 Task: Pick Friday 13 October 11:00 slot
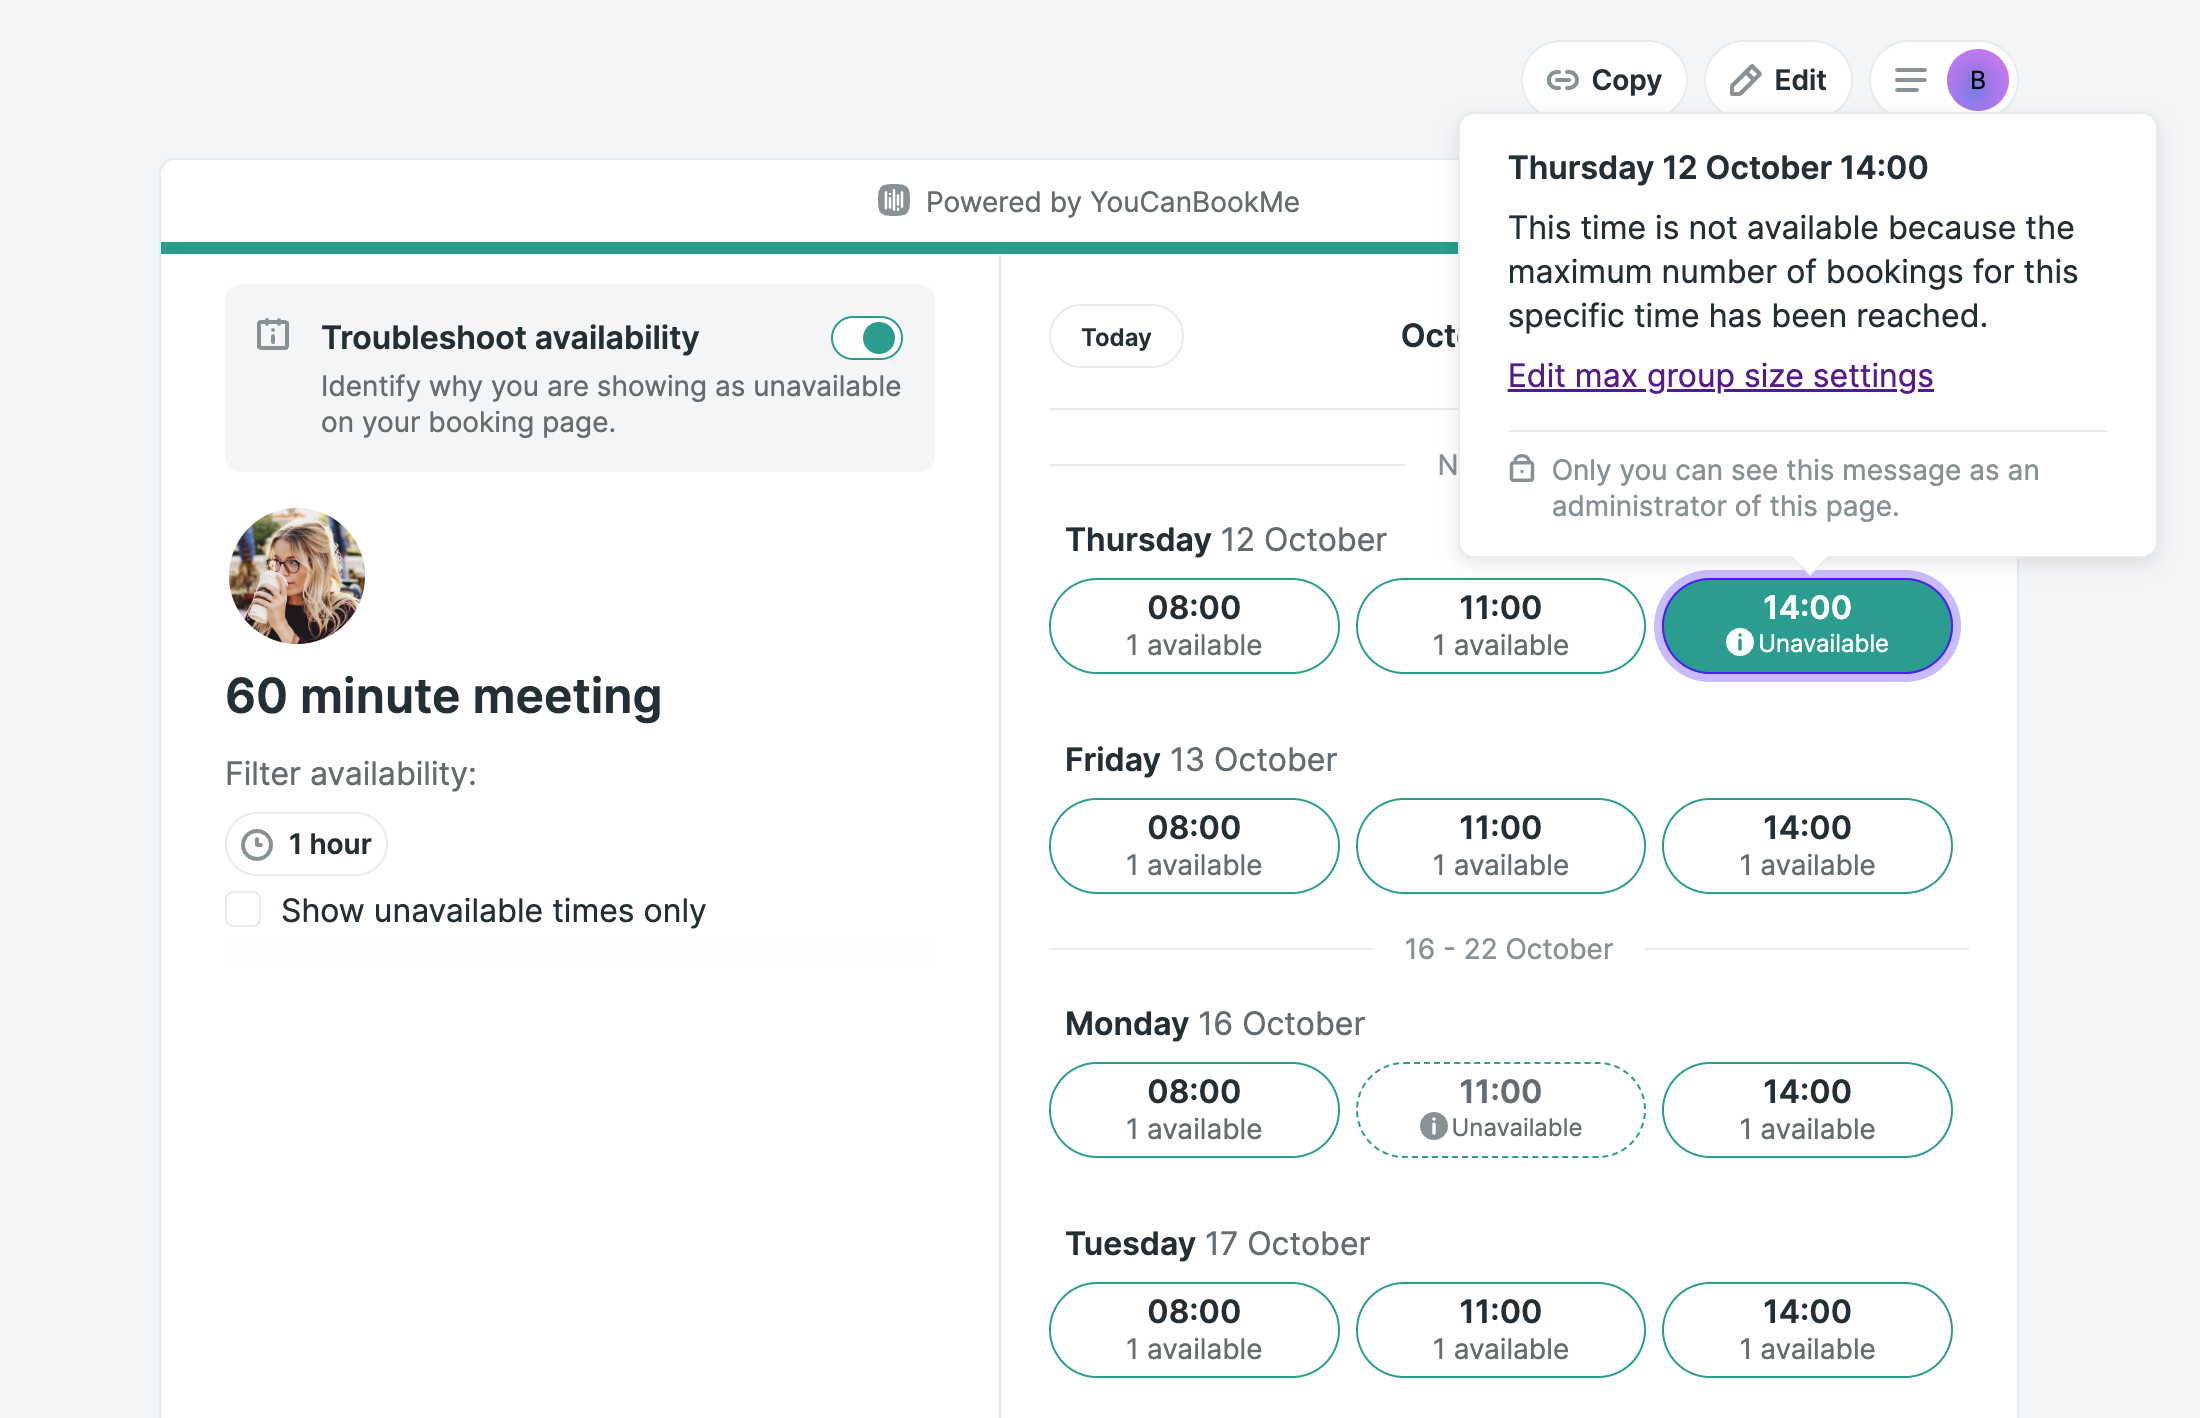point(1500,846)
